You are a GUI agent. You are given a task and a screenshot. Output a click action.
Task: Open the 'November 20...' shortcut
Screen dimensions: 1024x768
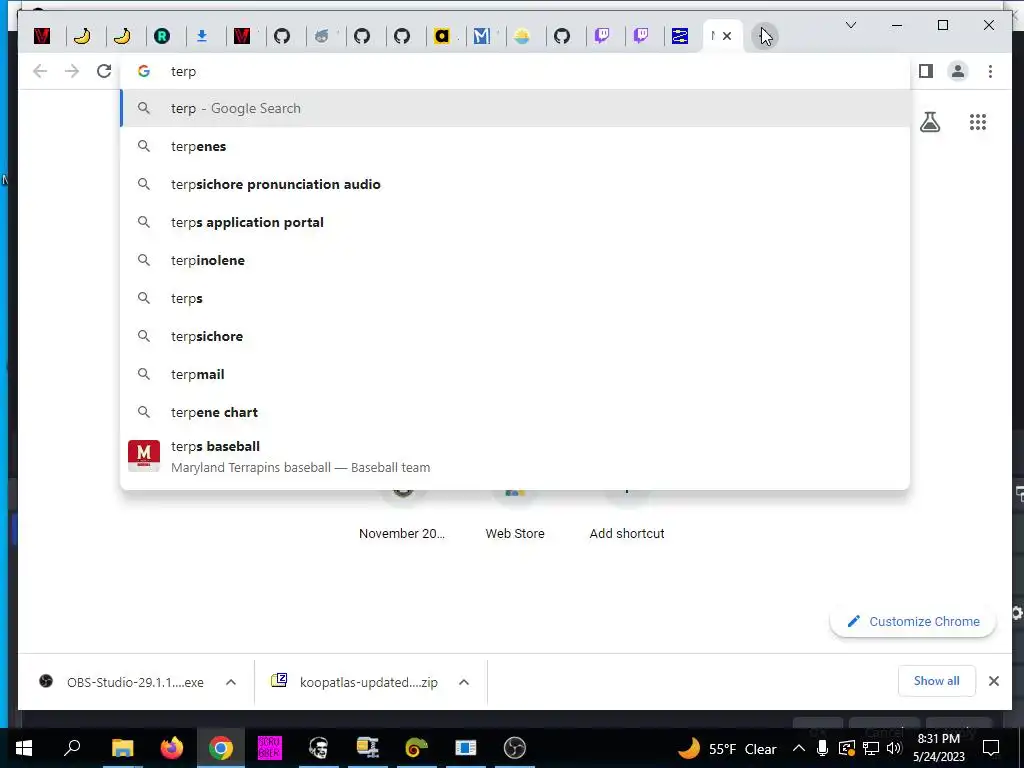click(x=402, y=516)
